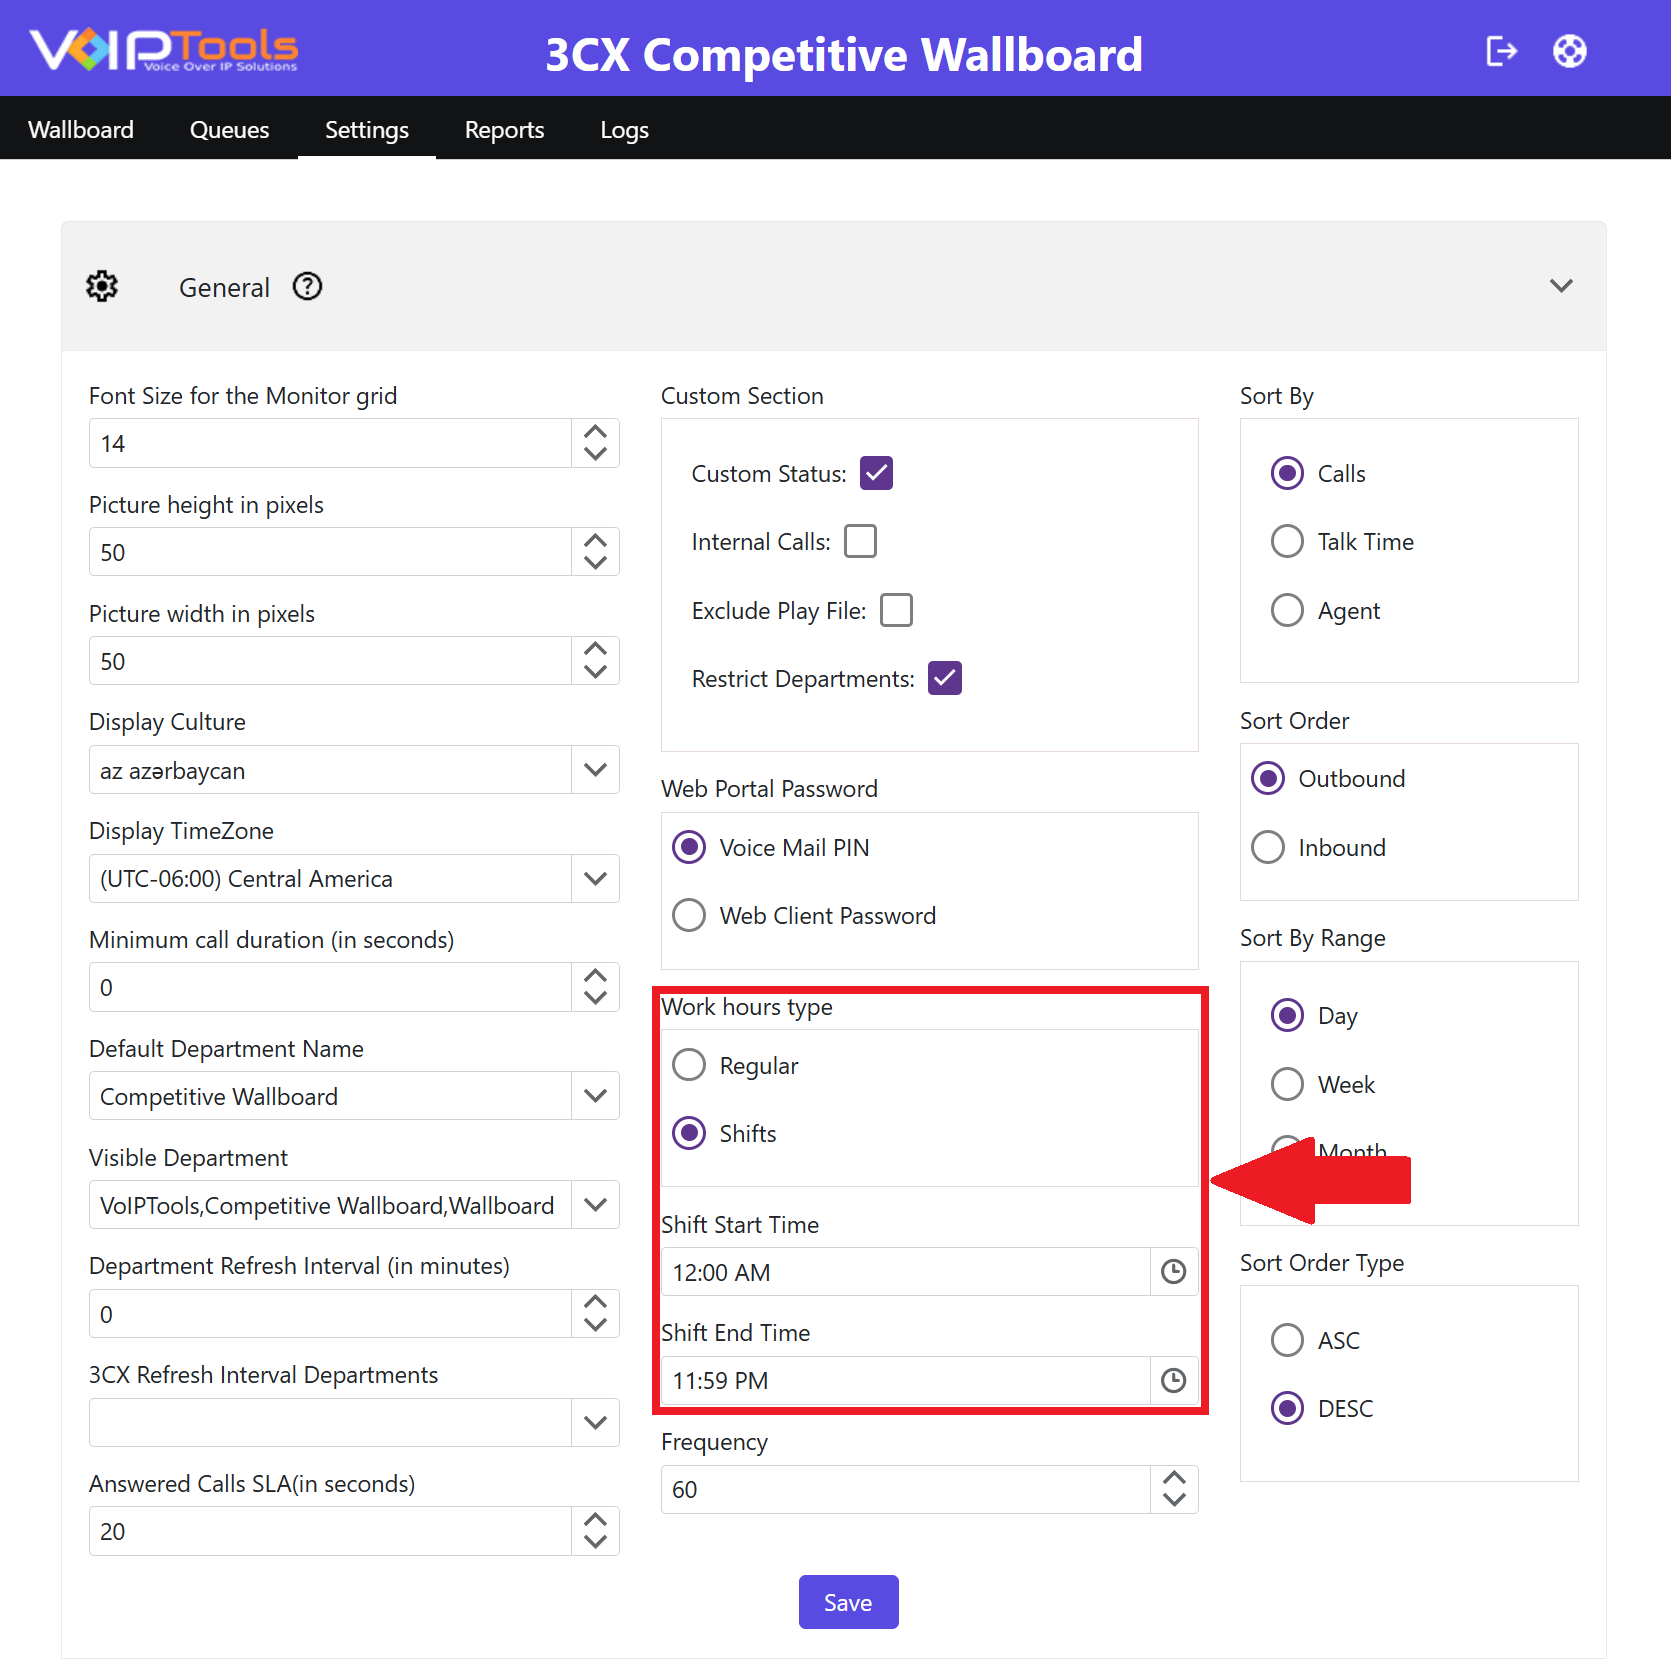Click the General help question mark icon
This screenshot has width=1671, height=1678.
tap(307, 287)
